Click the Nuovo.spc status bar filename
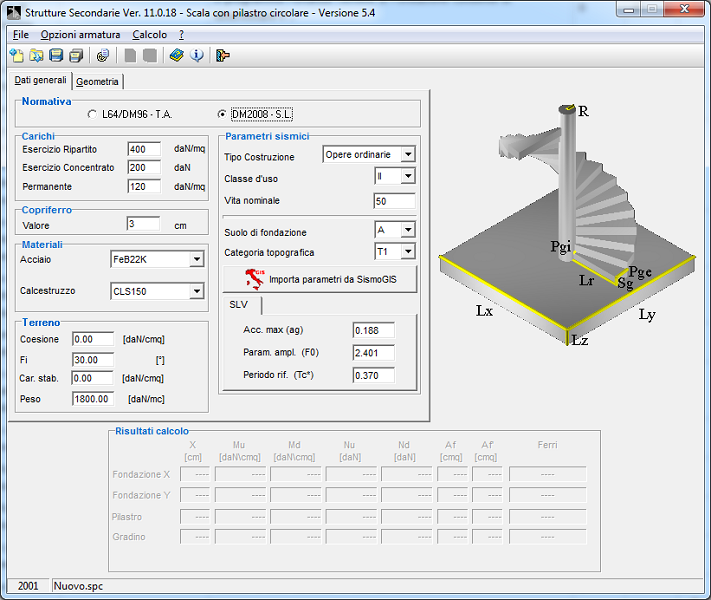This screenshot has width=711, height=600. [78, 586]
